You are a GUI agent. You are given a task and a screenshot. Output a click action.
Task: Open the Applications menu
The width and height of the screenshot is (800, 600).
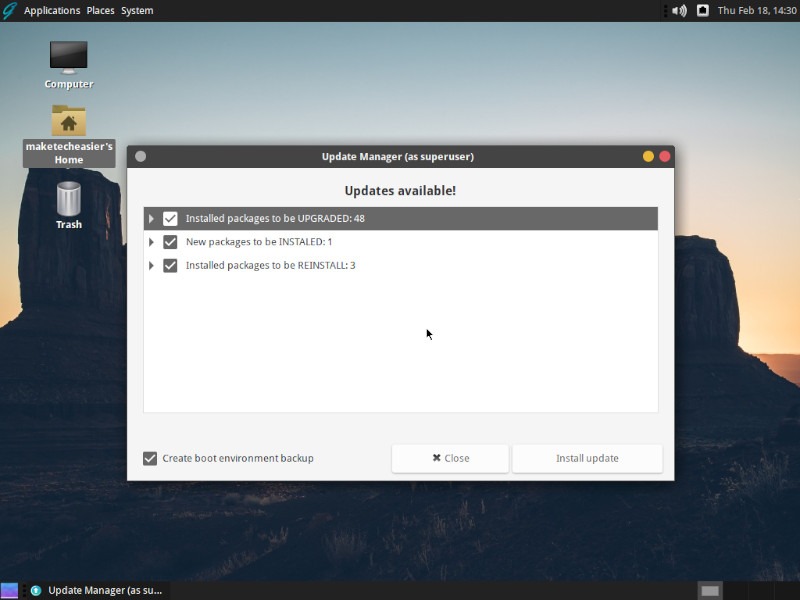52,10
